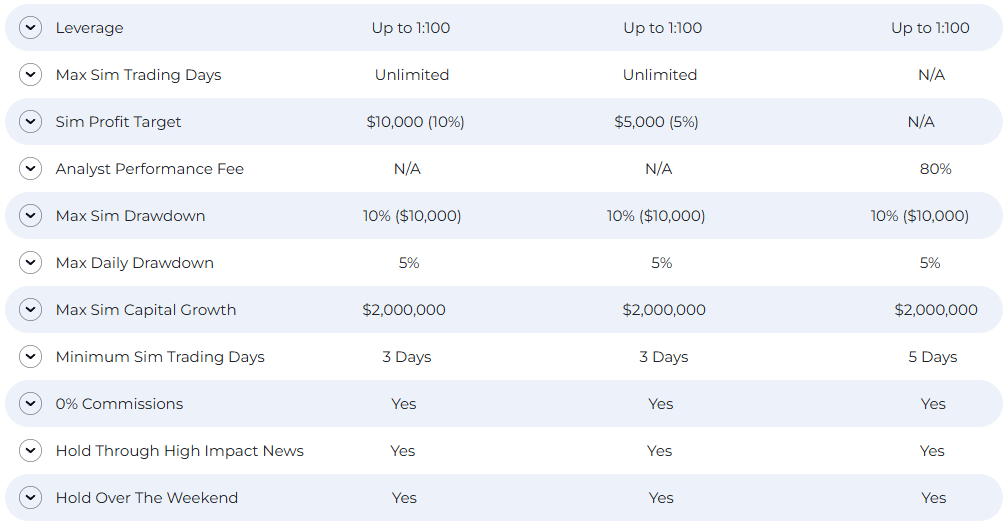Viewport: 1008px width, 525px height.
Task: Open the Max Sim Capital Growth chevron icon
Action: click(x=30, y=310)
